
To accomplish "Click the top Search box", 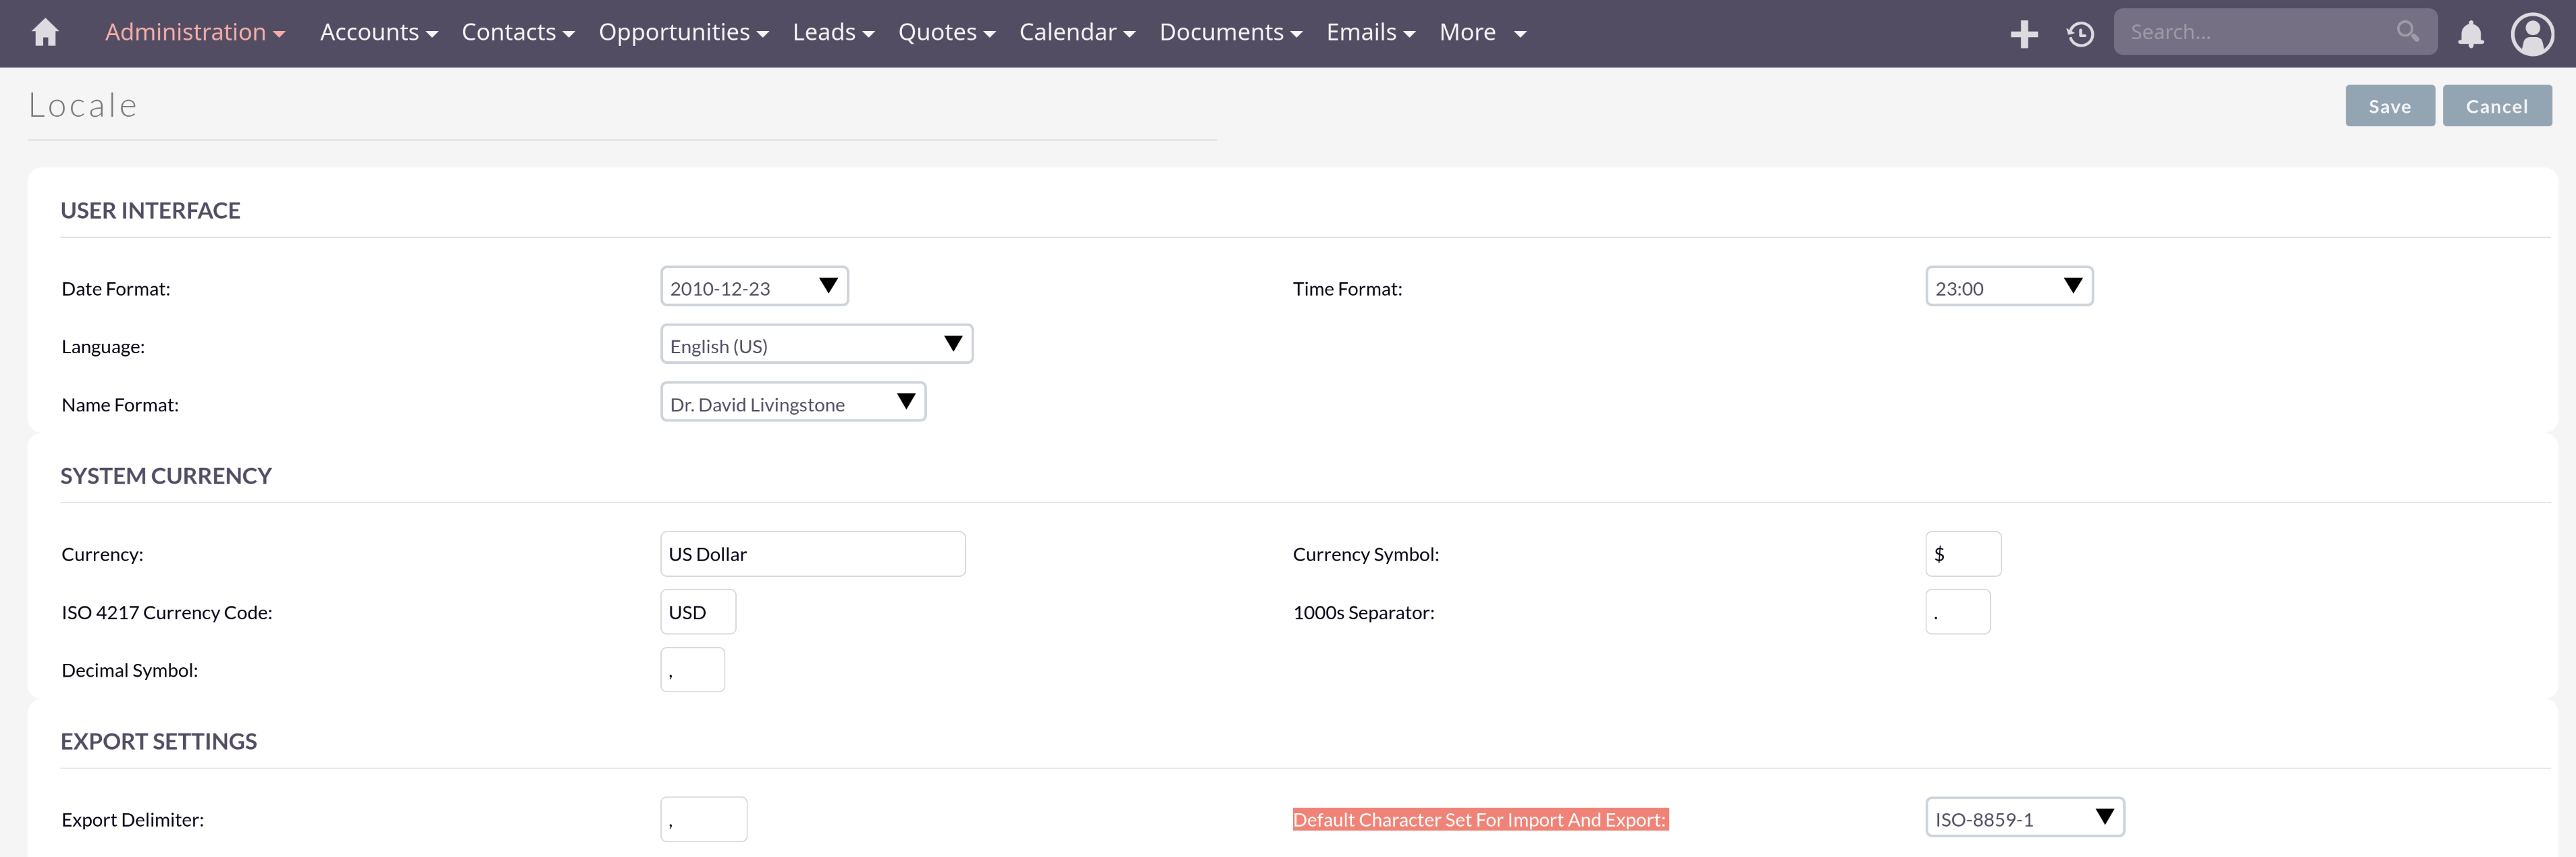I will coord(2255,32).
